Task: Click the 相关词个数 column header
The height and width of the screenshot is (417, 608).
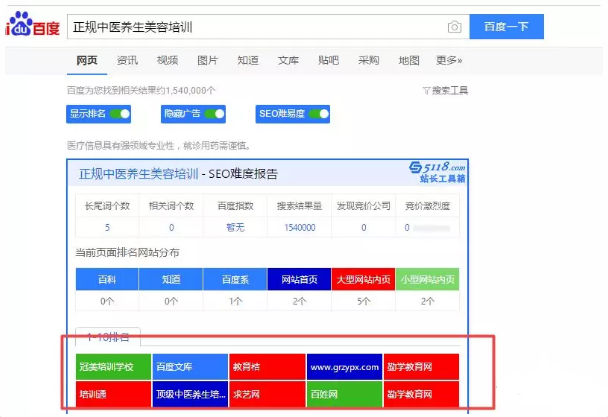Action: [171, 206]
